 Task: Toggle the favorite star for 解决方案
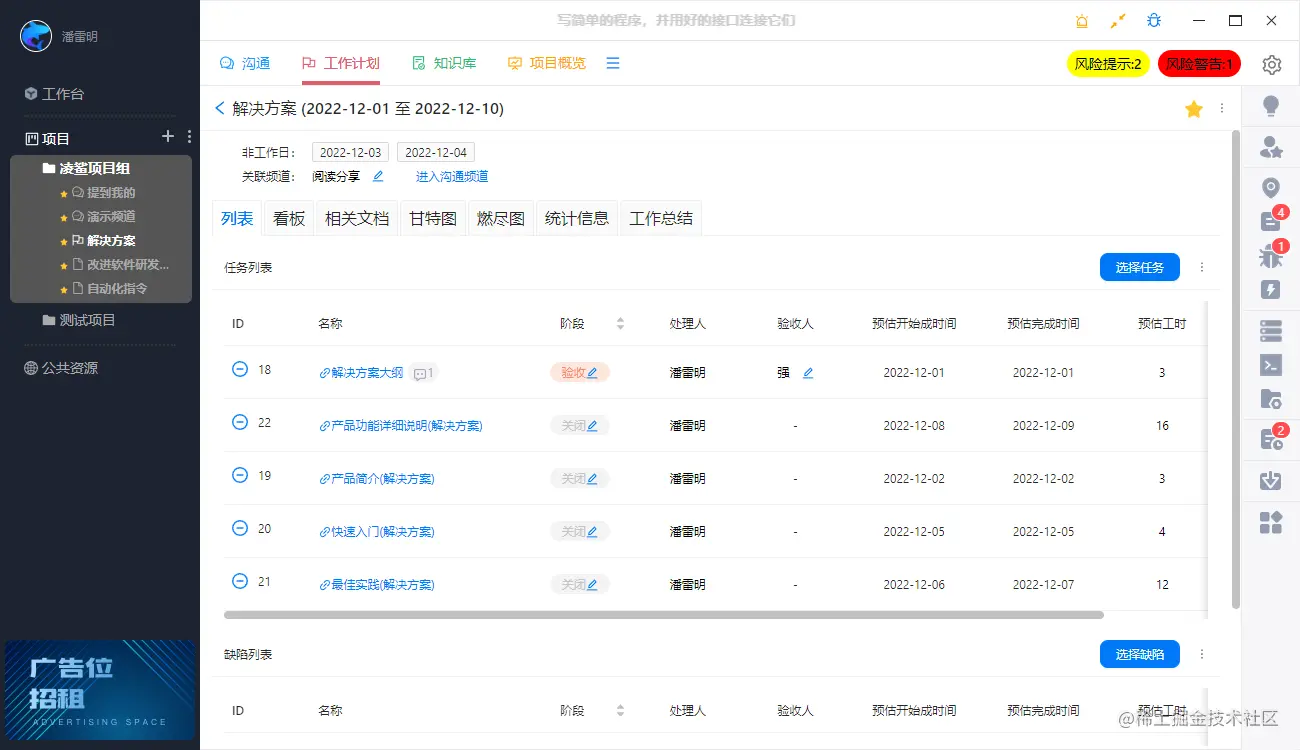[x=1194, y=109]
